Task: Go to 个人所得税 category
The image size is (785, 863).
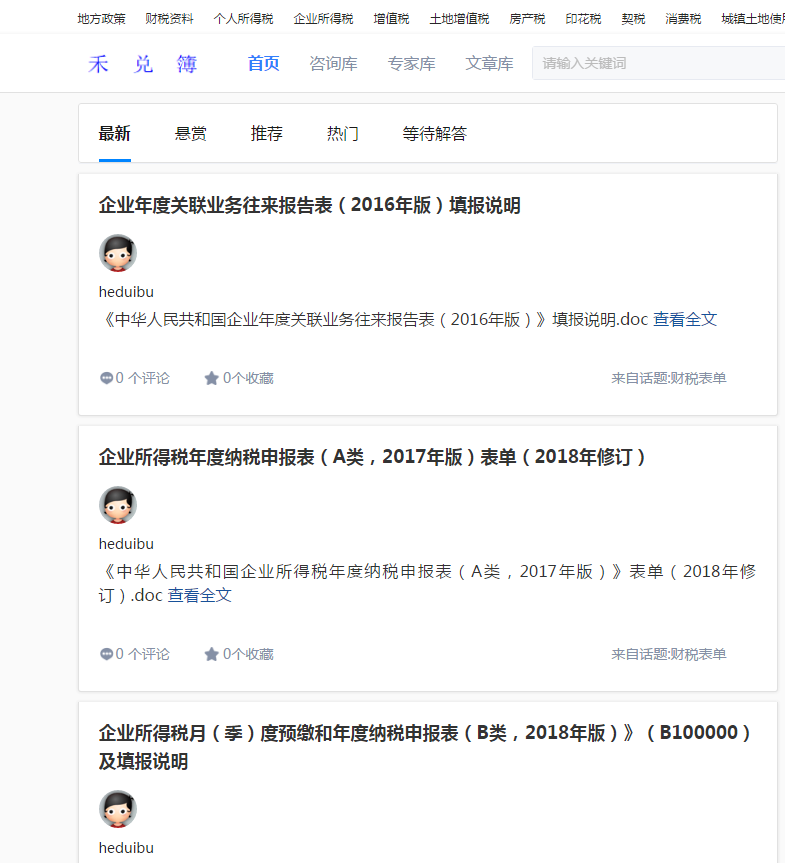Action: (243, 19)
